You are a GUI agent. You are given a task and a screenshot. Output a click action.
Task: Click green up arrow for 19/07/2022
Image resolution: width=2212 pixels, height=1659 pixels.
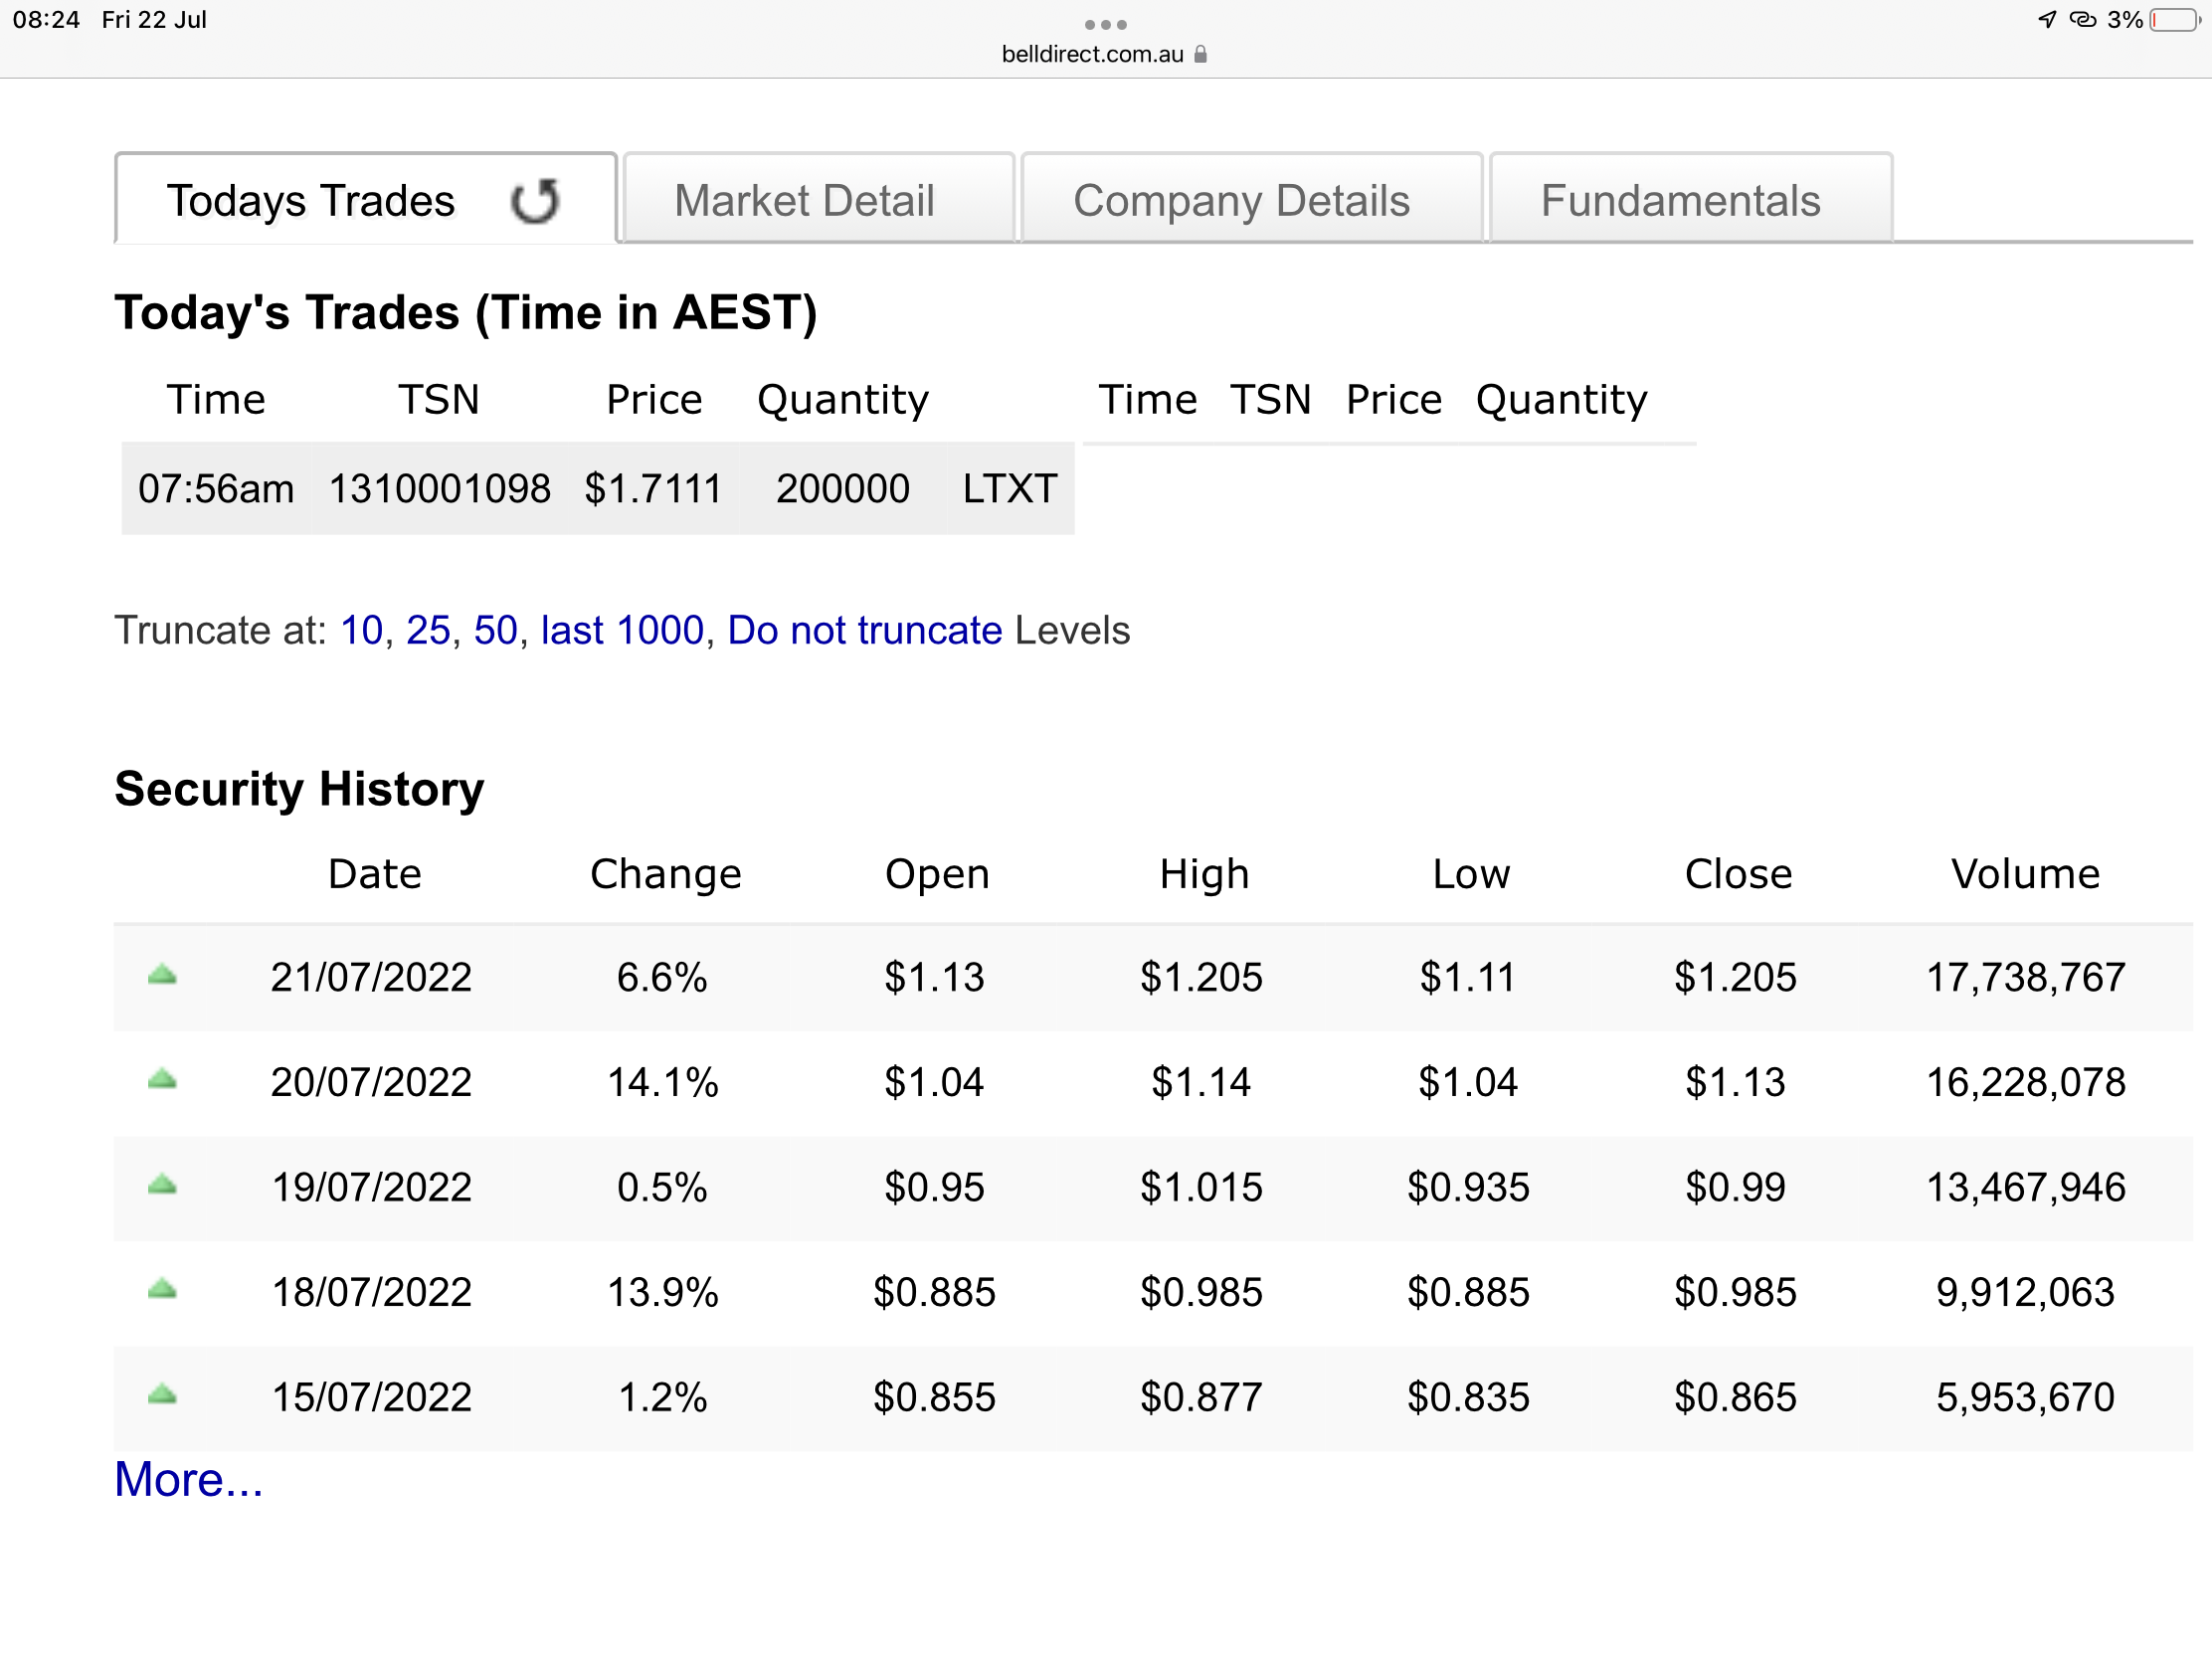(162, 1186)
